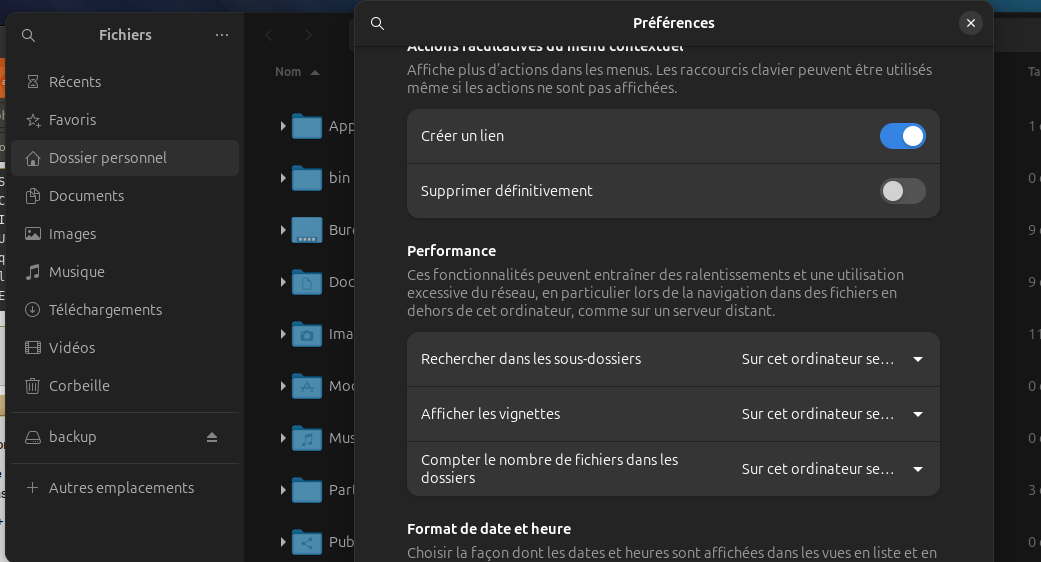
Task: Open Corbeille trash in sidebar
Action: [125, 386]
